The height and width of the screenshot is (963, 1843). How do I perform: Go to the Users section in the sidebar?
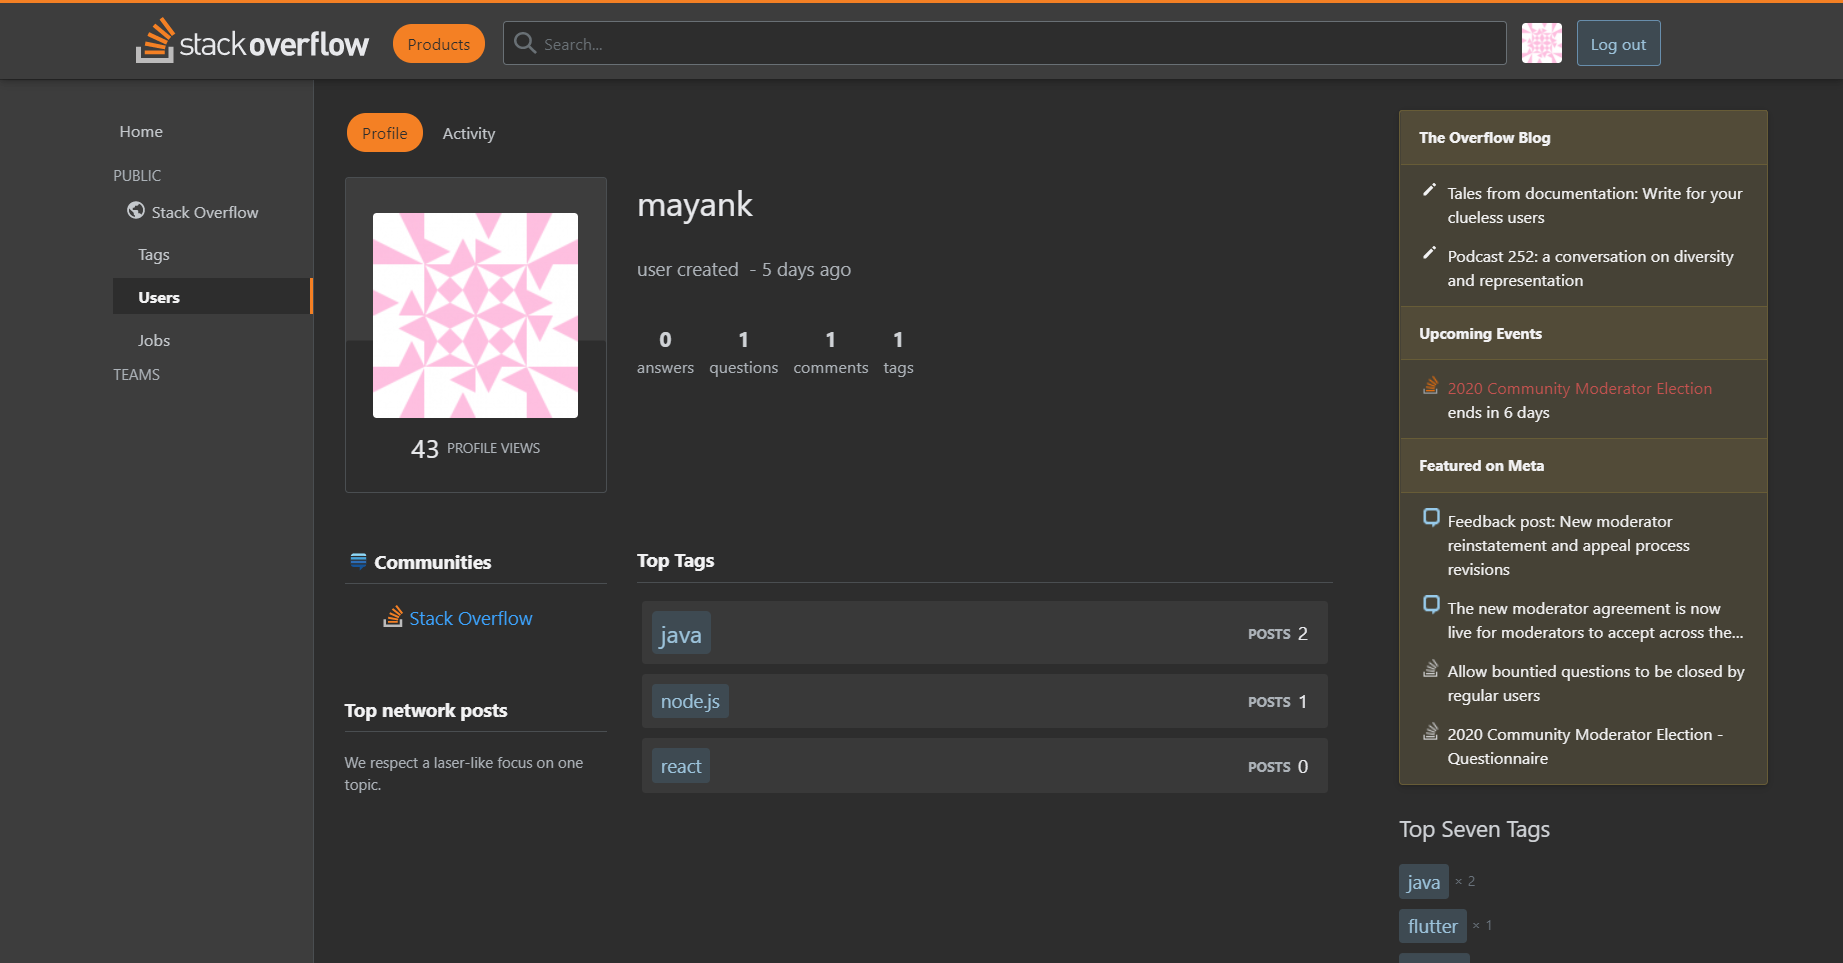159,296
